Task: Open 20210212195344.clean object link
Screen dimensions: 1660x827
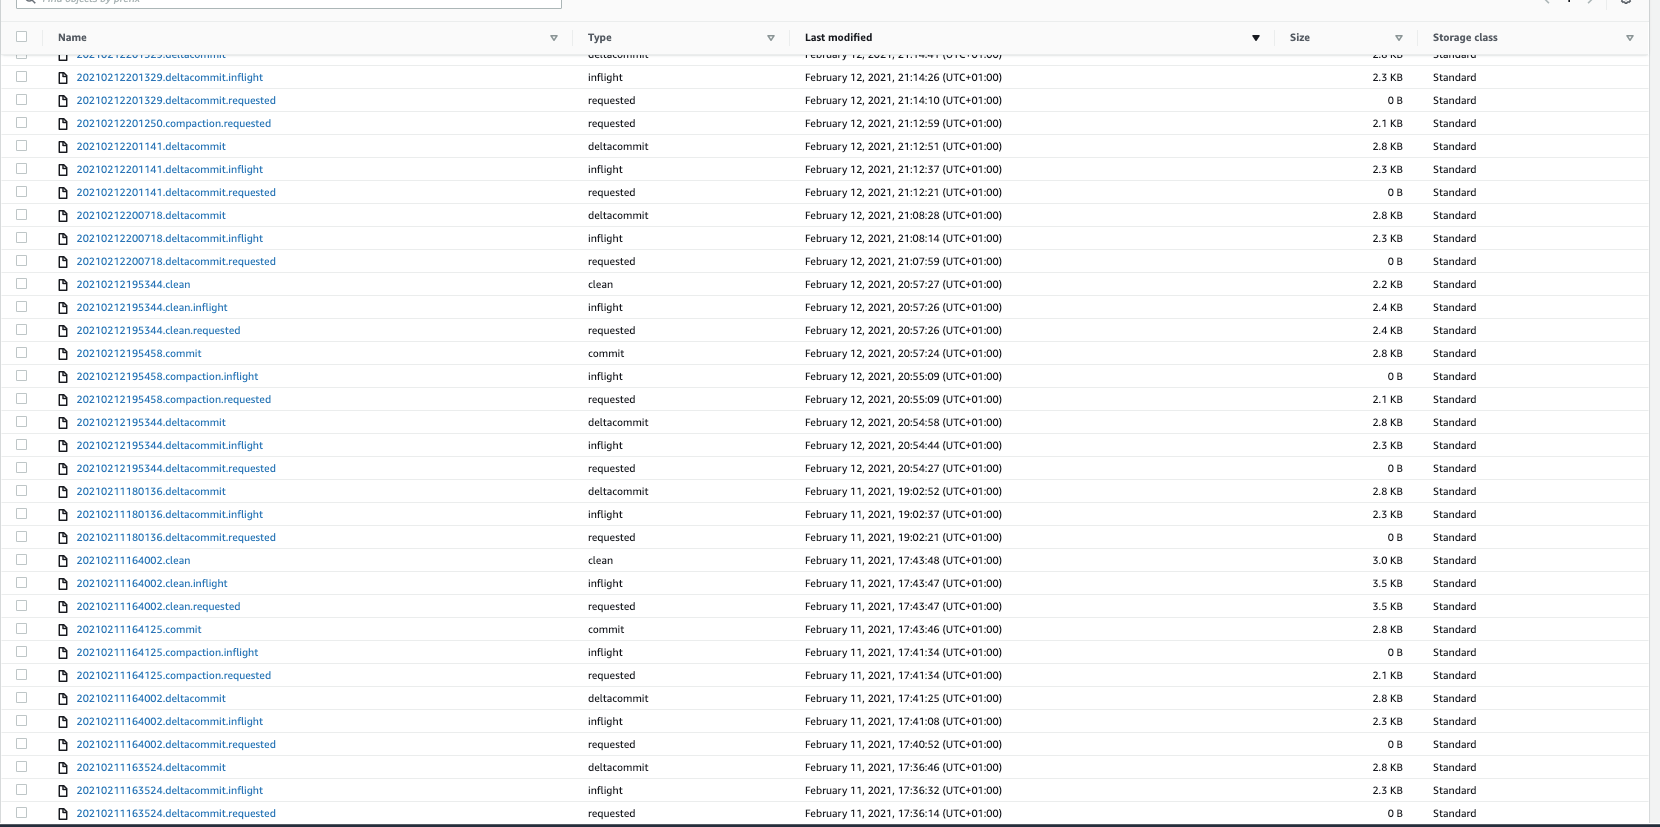Action: [133, 285]
